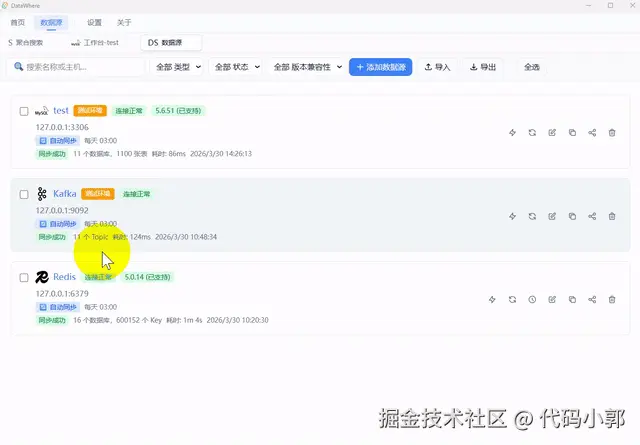Viewport: 640px width, 445px height.
Task: Switch to the 聚合搜索 tab
Action: (x=26, y=42)
